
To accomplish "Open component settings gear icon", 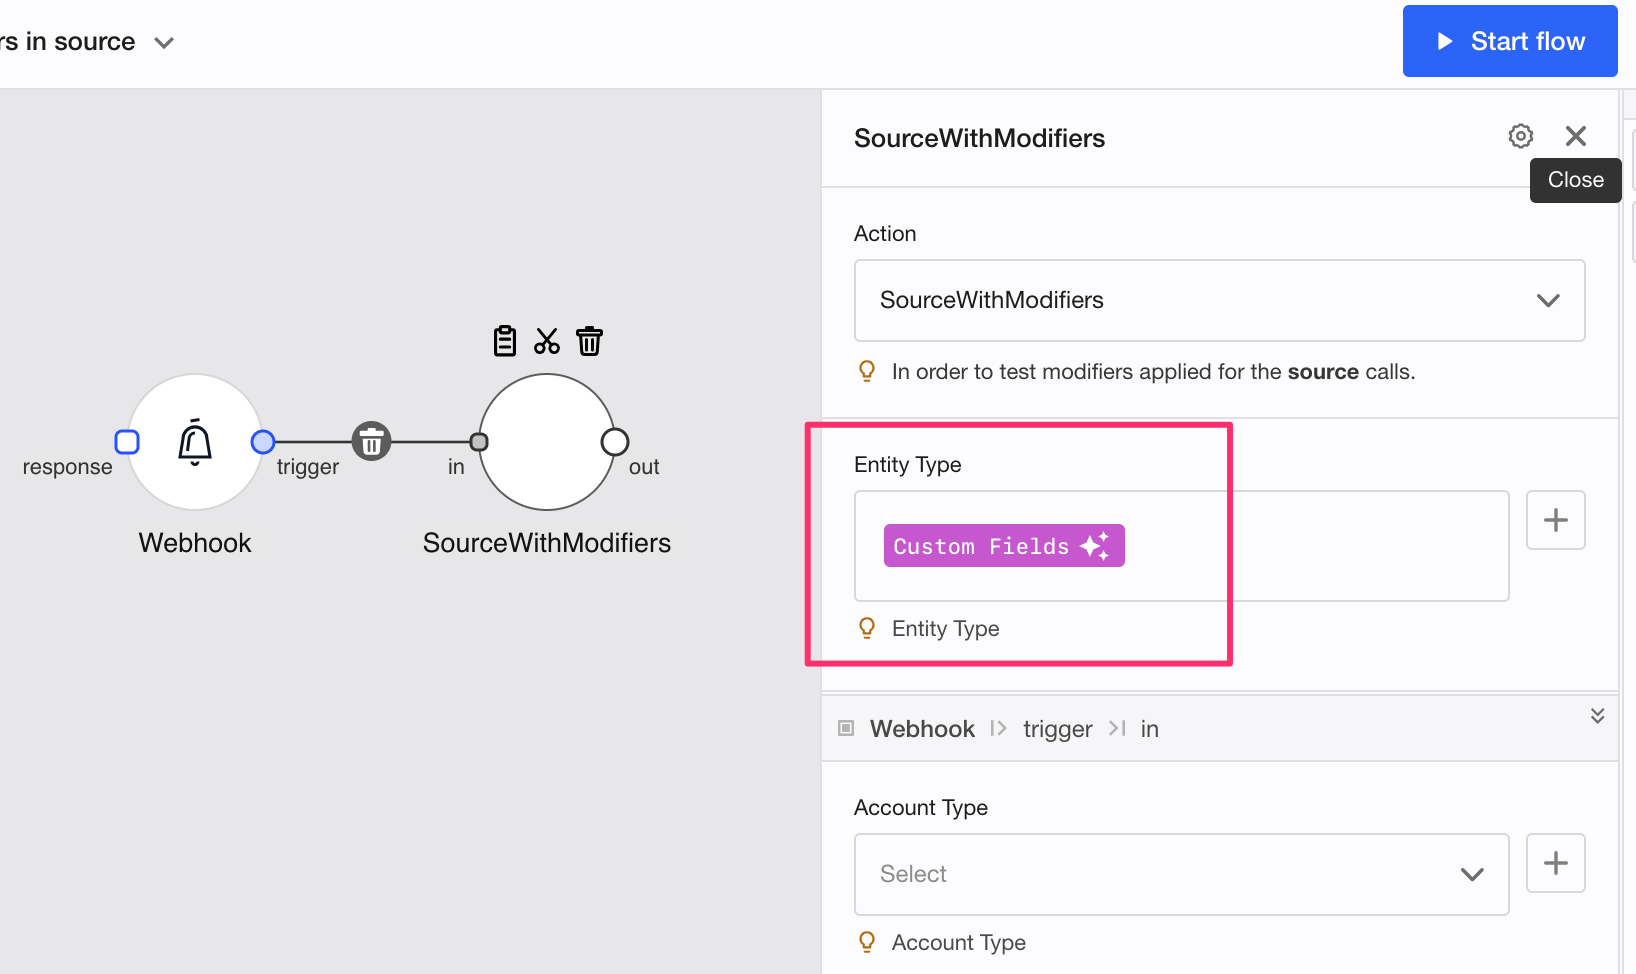I will point(1521,136).
